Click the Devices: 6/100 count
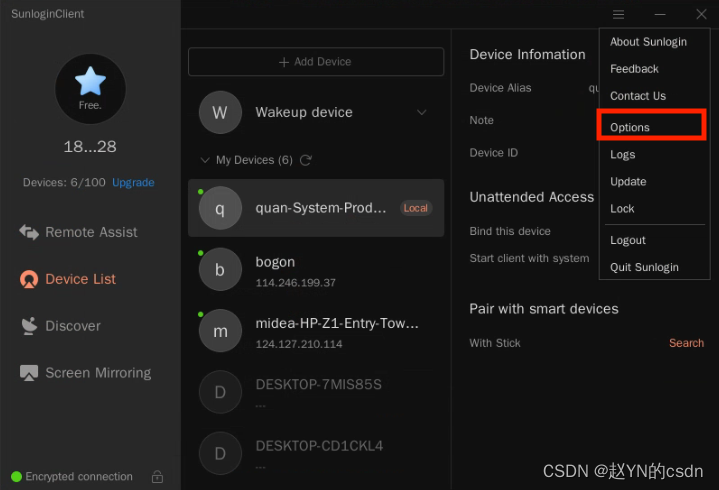 tap(64, 182)
